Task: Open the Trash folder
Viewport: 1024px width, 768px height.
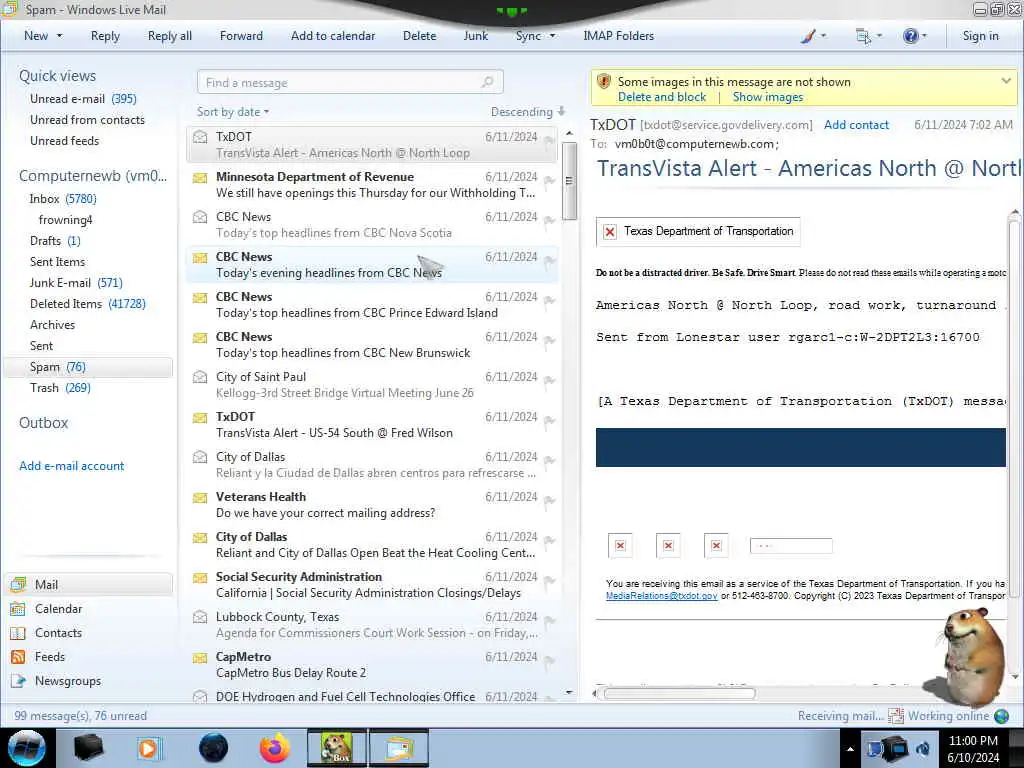Action: (60, 387)
